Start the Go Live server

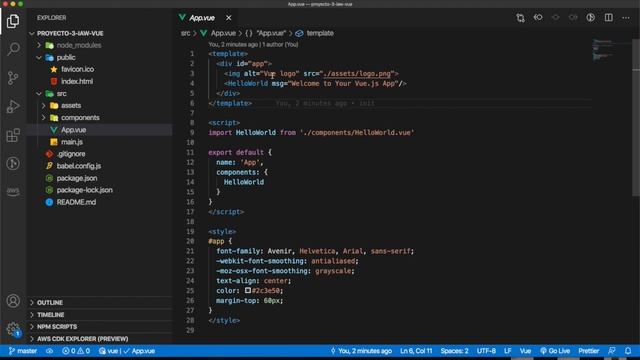(x=555, y=351)
